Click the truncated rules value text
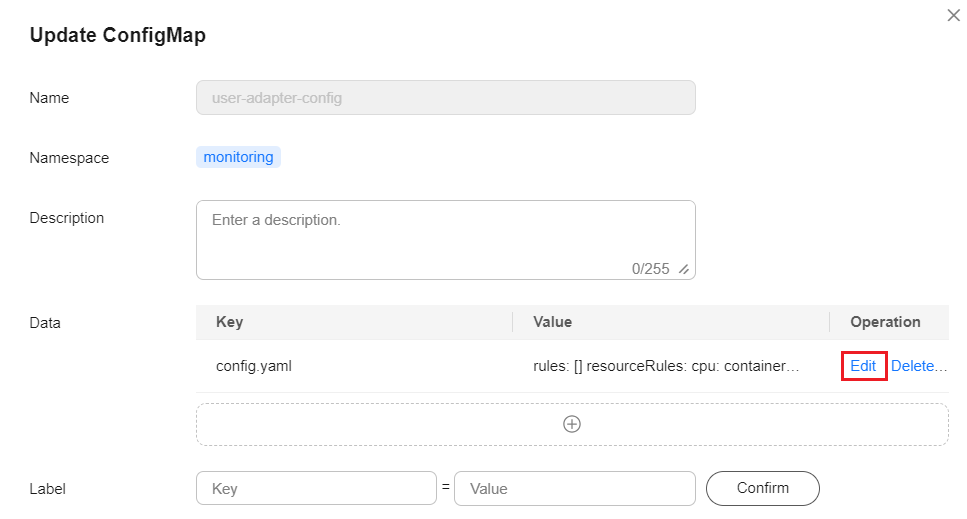967x519 pixels. (x=666, y=366)
